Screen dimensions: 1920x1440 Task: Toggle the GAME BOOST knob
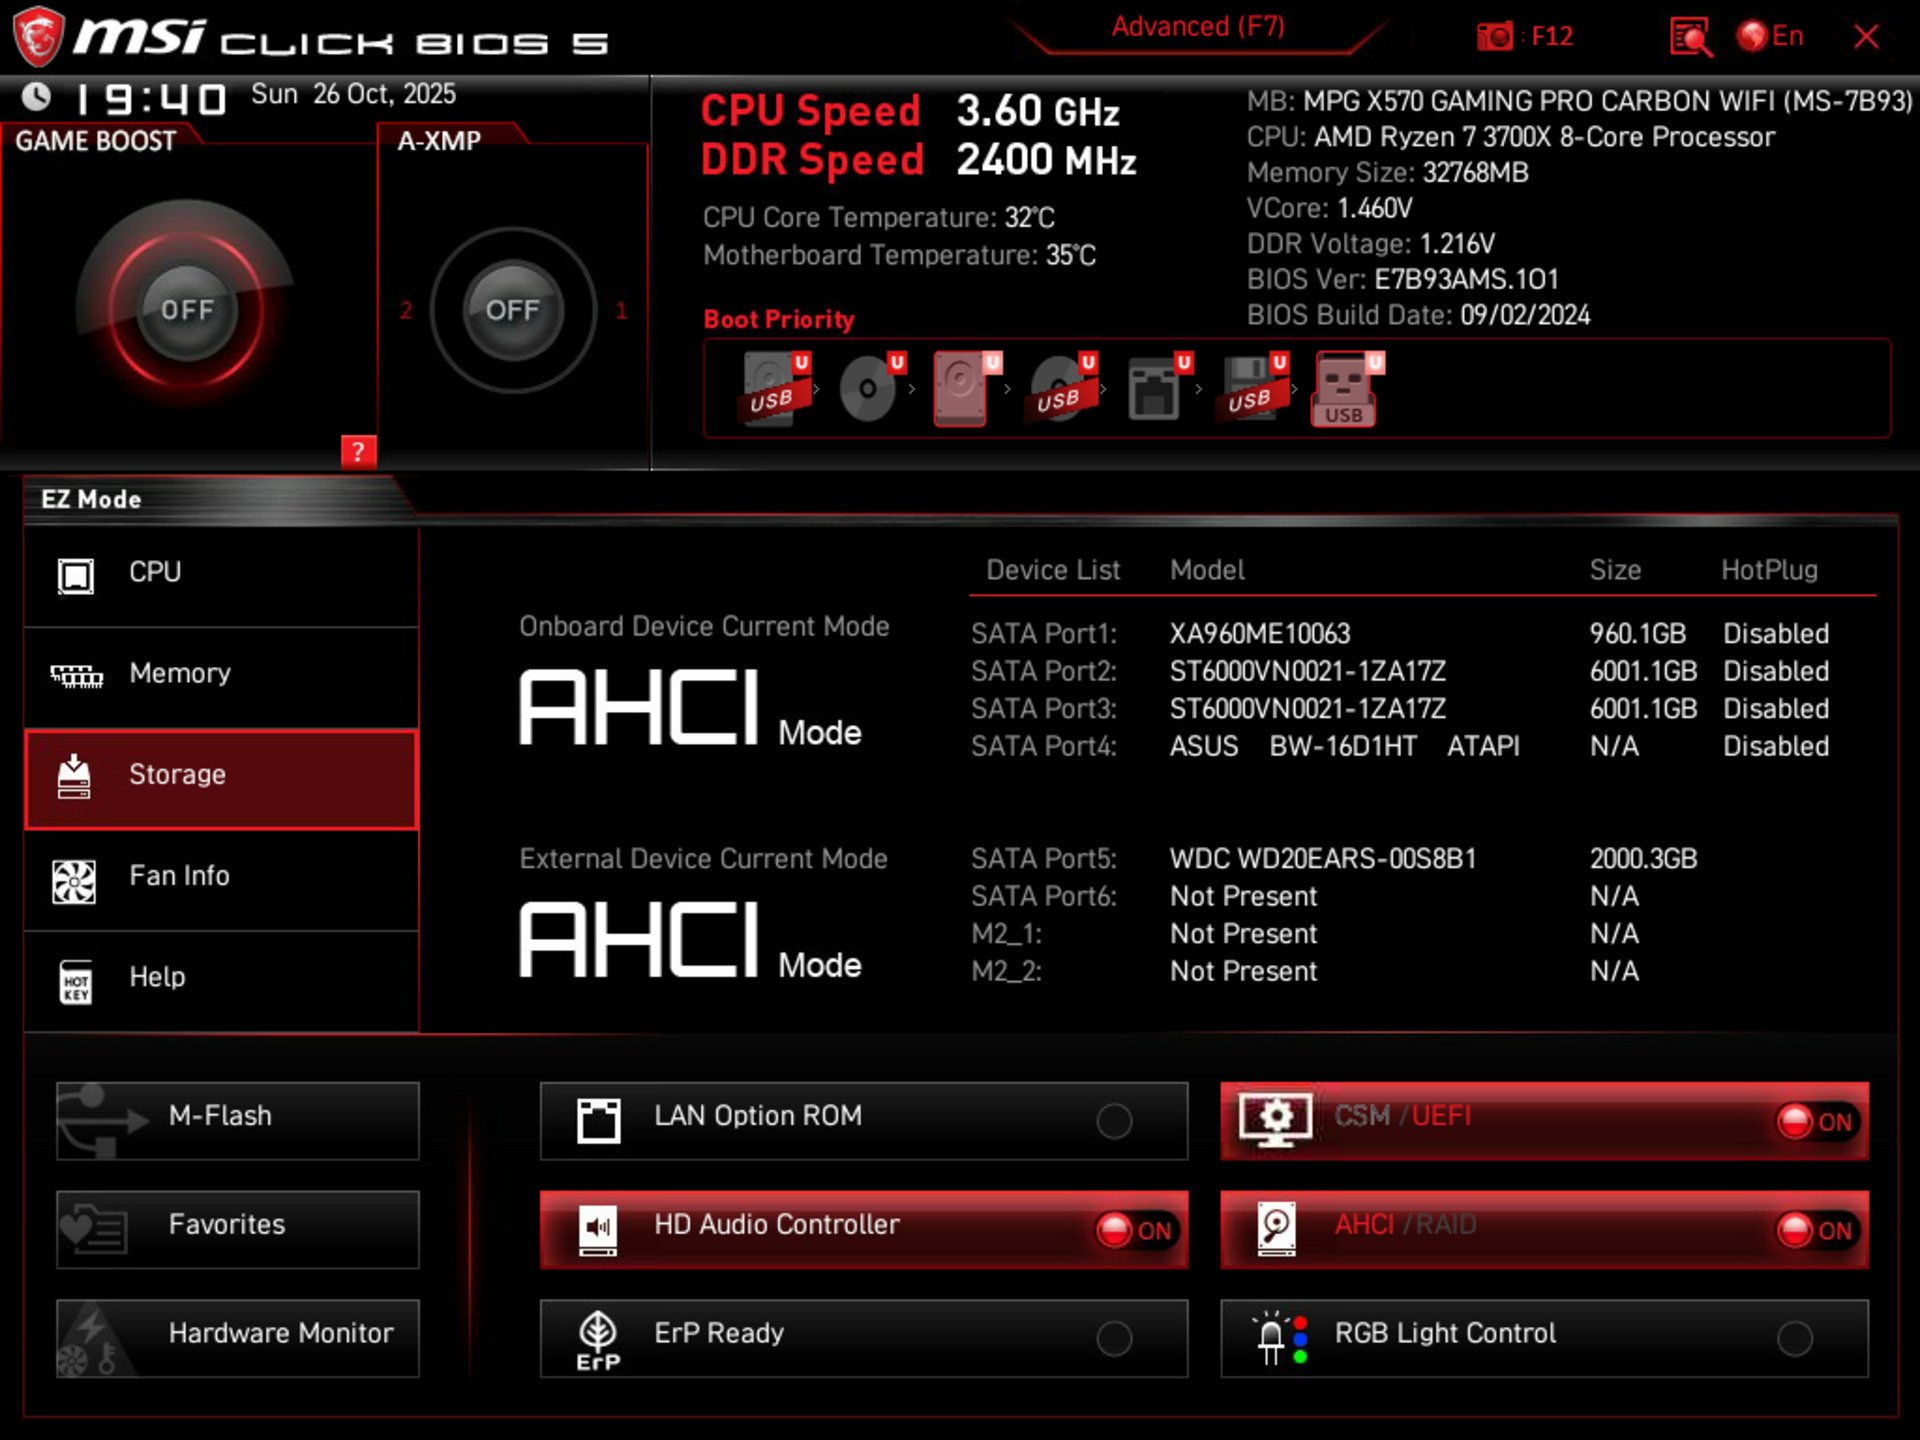[187, 310]
